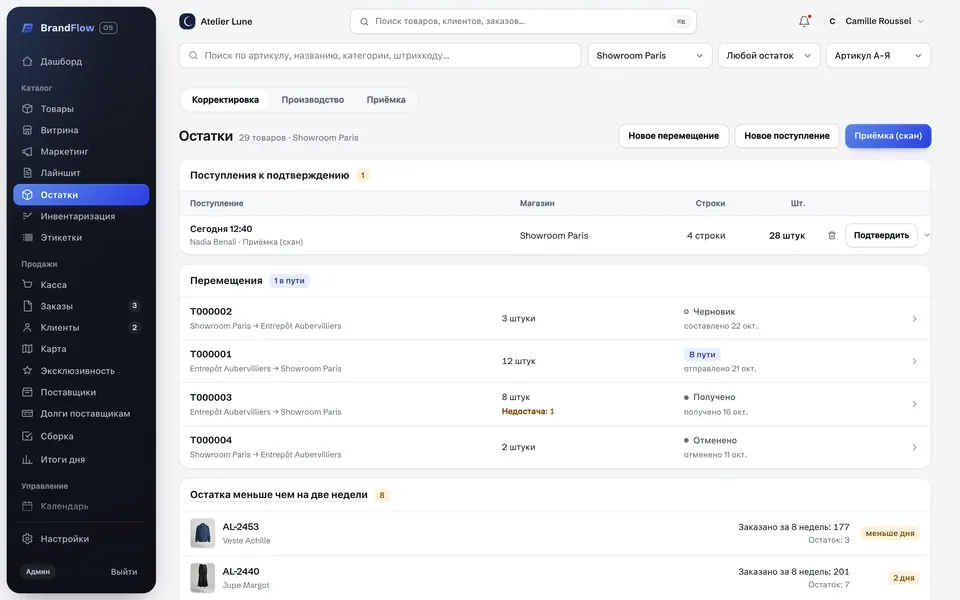The height and width of the screenshot is (600, 960).
Task: Open transfer T000004 row chevron
Action: (914, 448)
